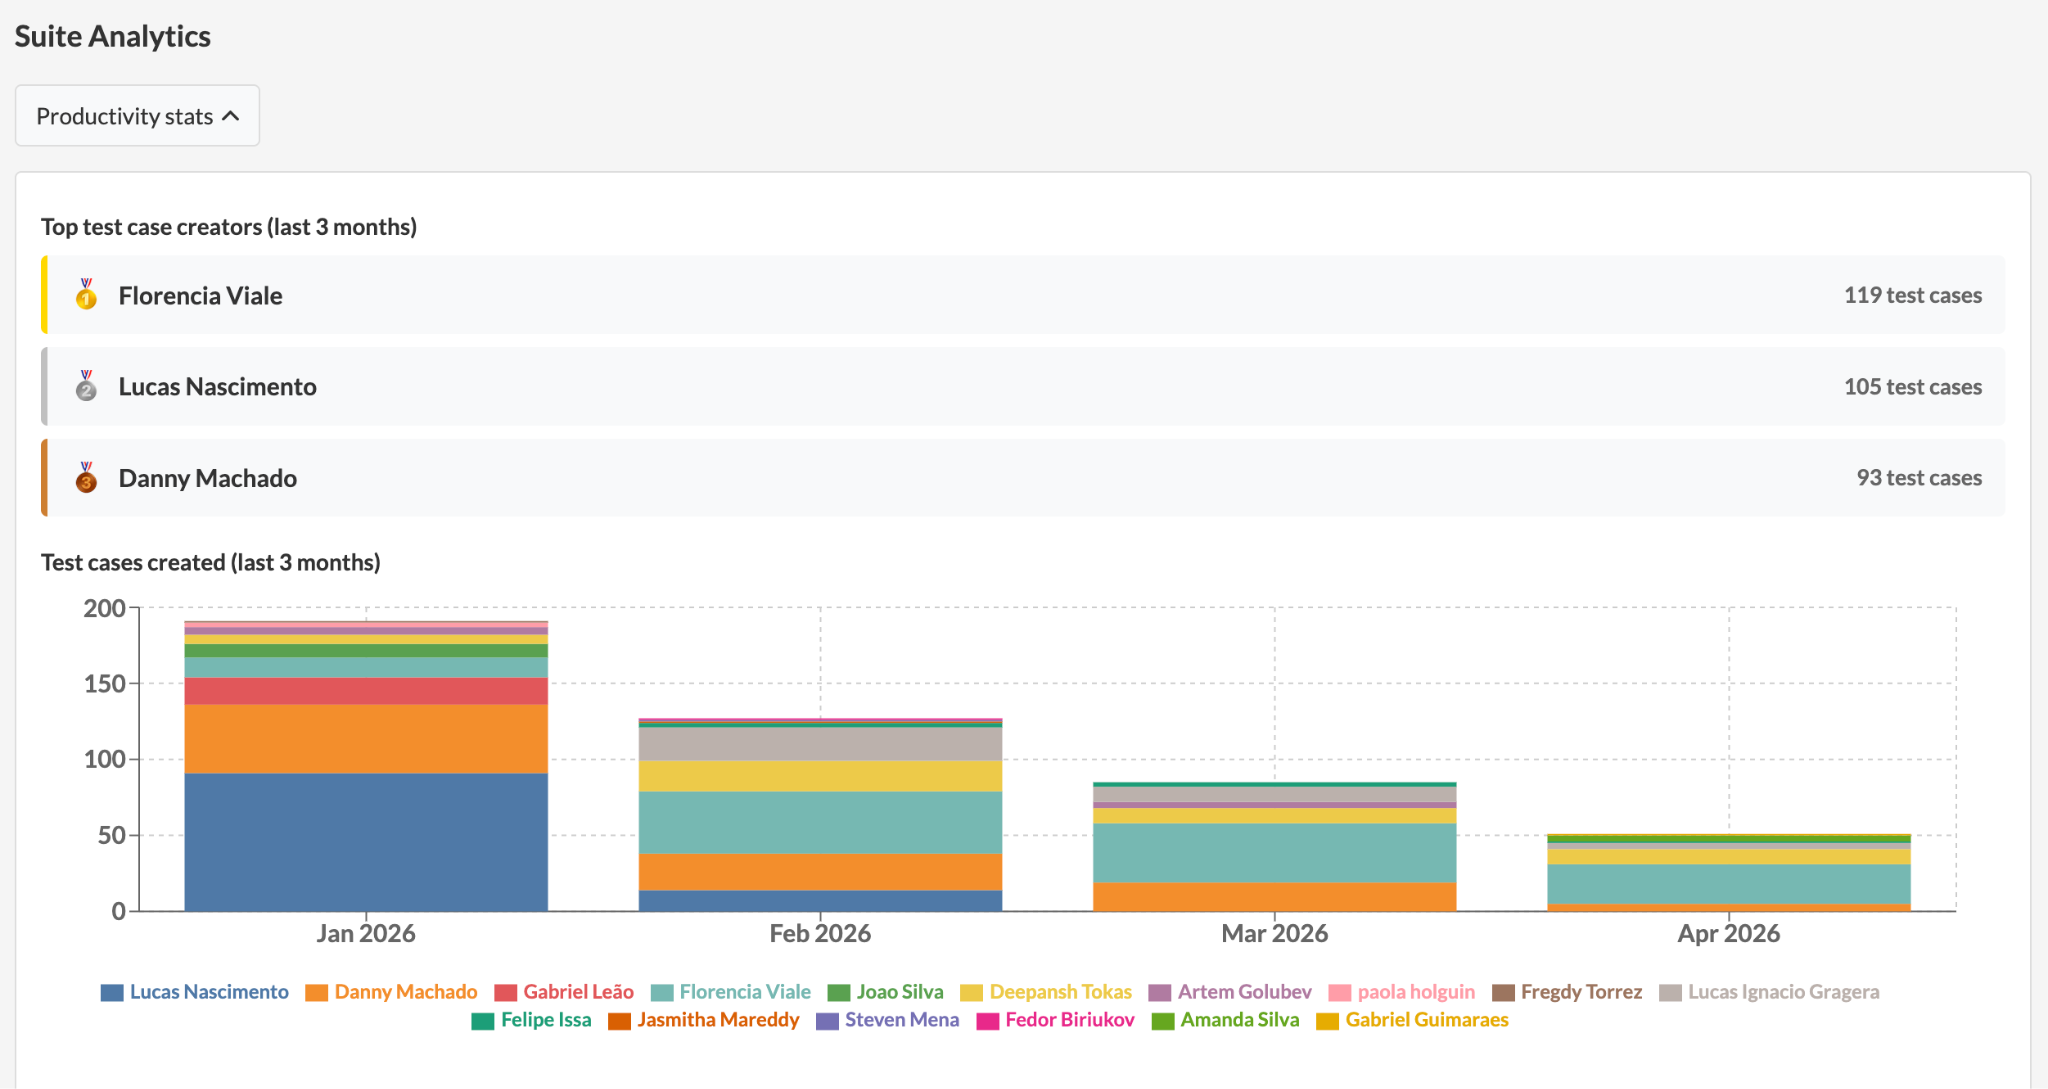Click paola holguin pink legend square
Image resolution: width=2048 pixels, height=1089 pixels.
(x=1339, y=993)
